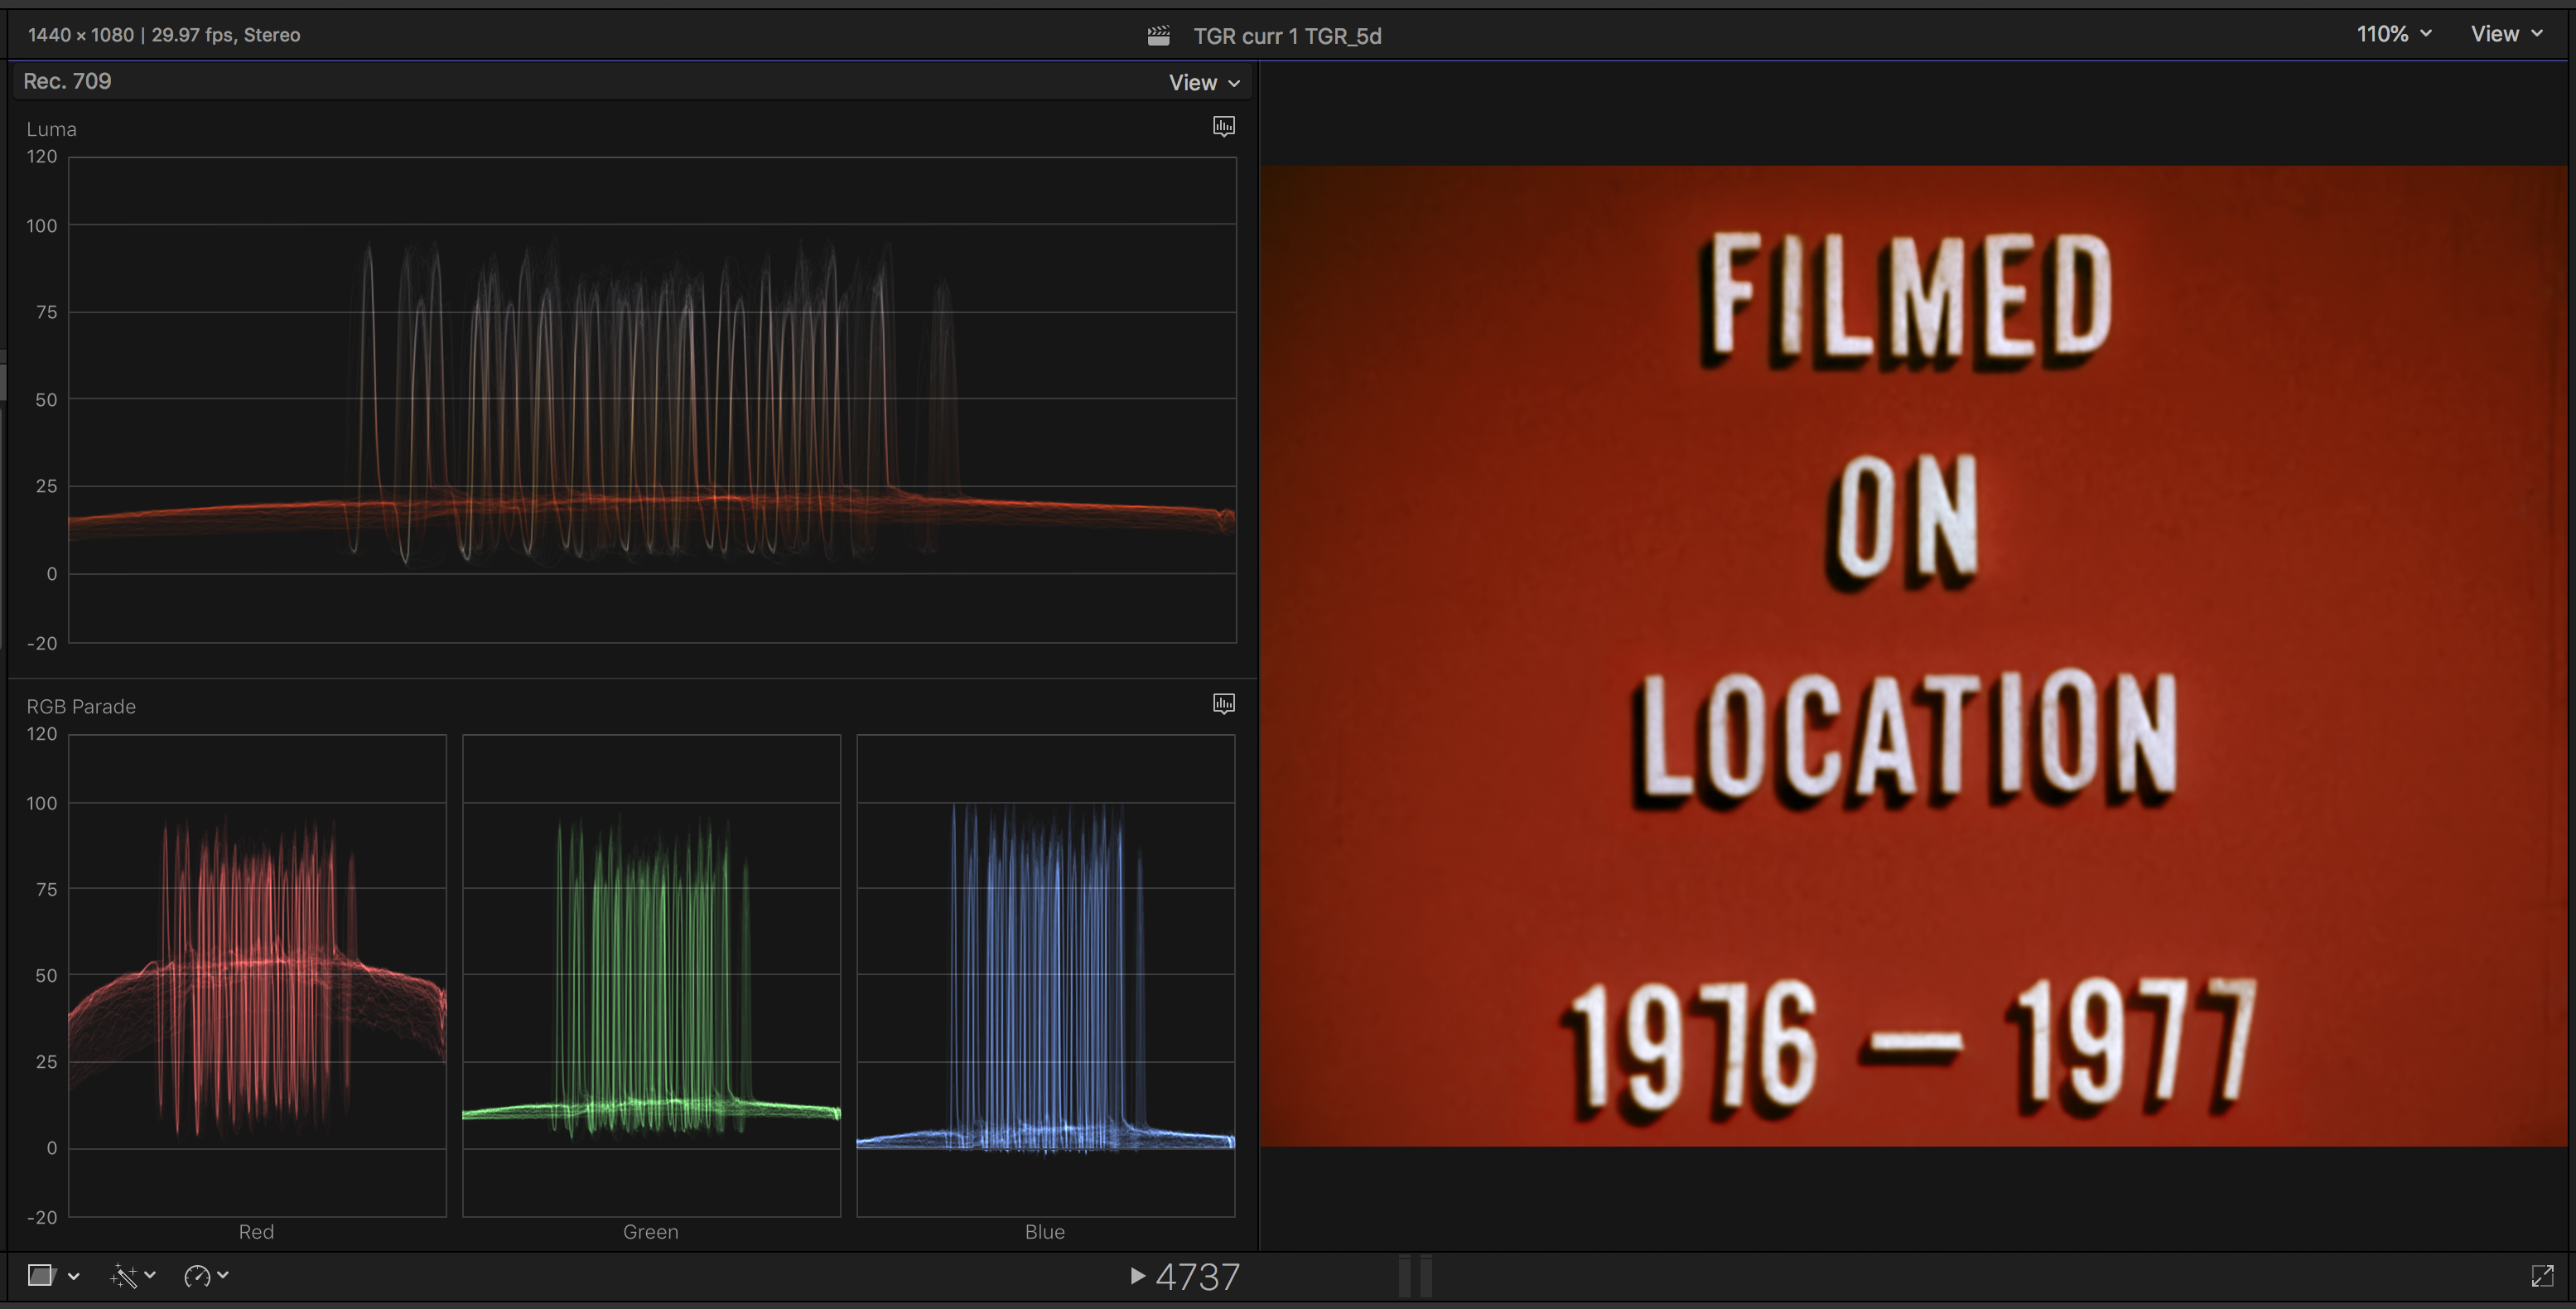Click the enhancements magic wand icon

click(123, 1275)
